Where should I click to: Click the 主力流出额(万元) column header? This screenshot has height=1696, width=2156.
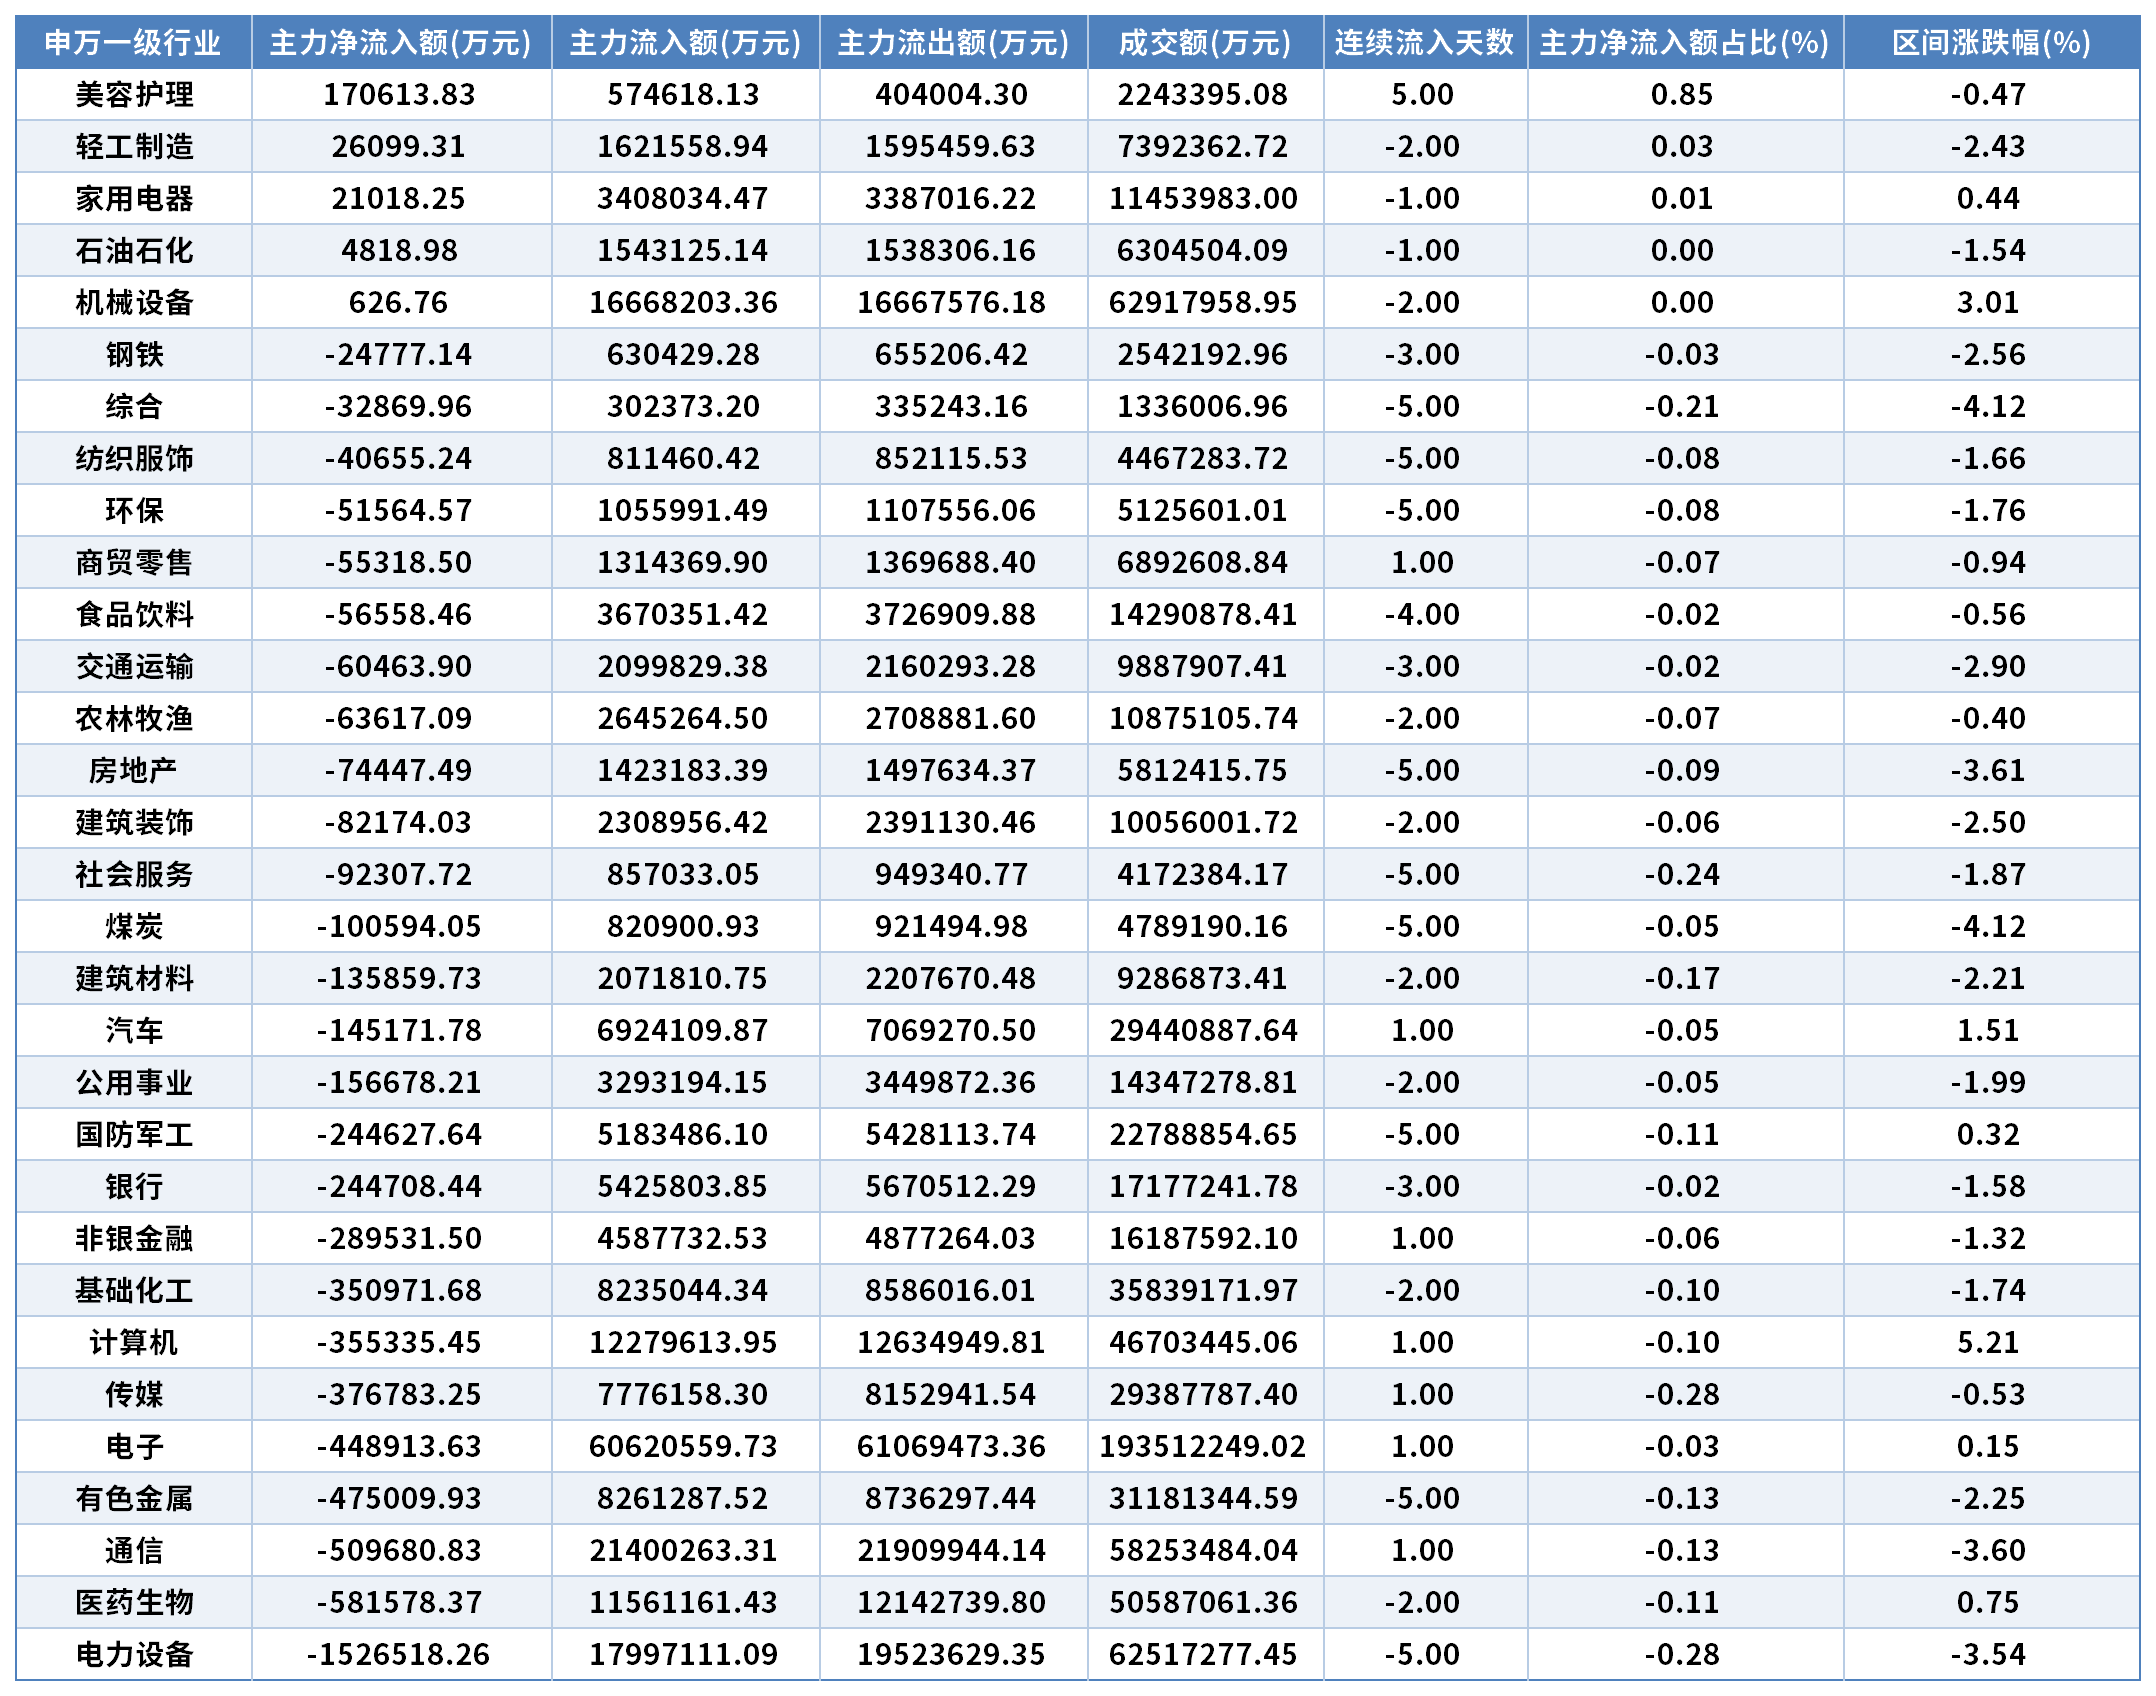pyautogui.click(x=954, y=43)
